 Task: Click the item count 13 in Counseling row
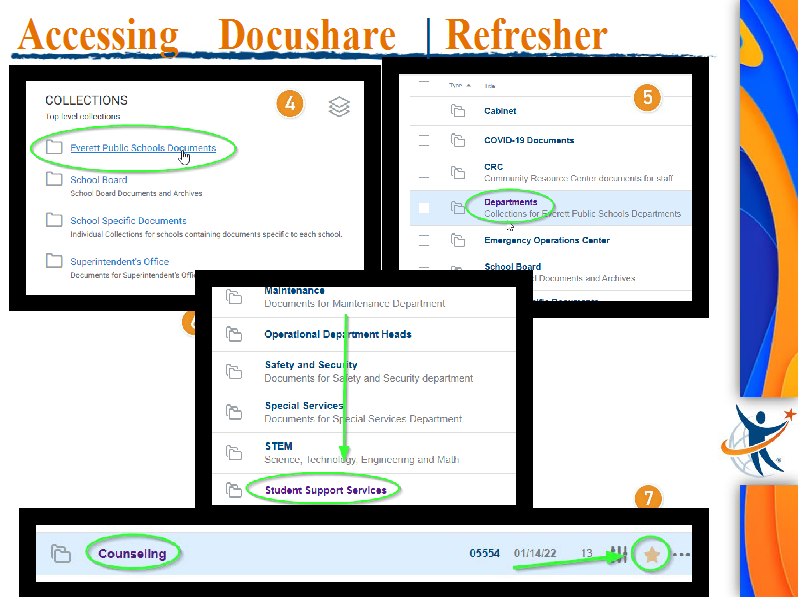point(587,554)
